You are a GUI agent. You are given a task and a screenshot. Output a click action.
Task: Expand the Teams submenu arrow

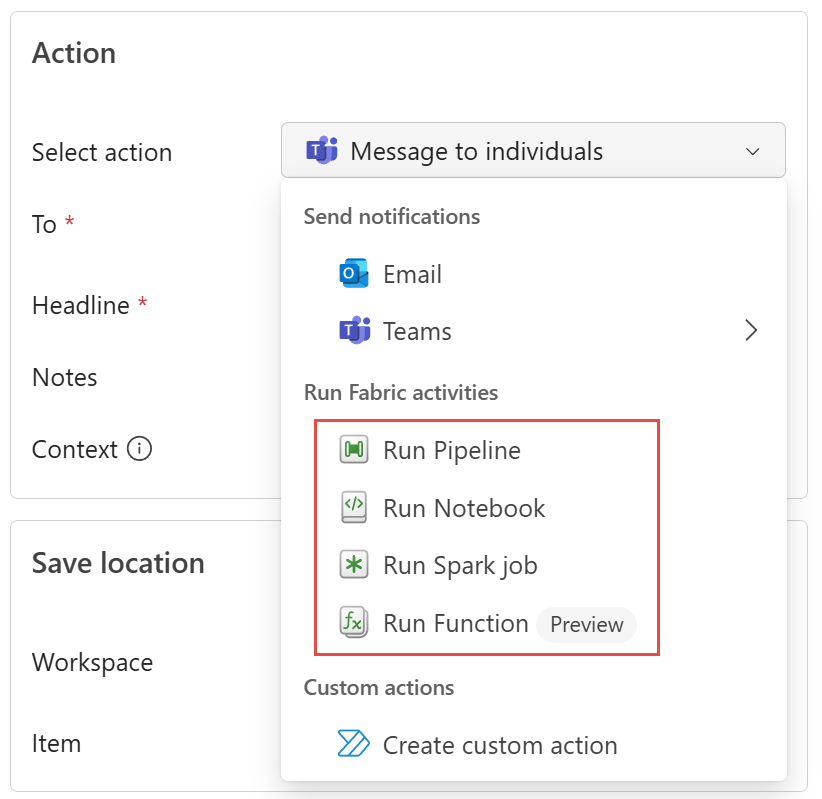752,331
